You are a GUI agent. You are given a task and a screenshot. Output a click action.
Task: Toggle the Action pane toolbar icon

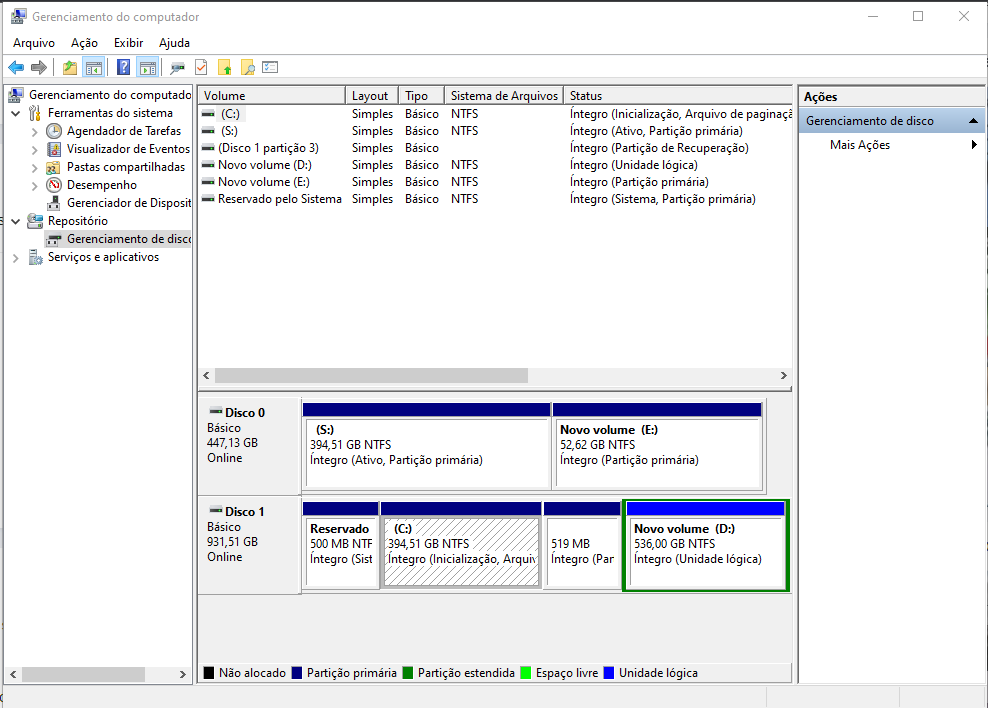coord(147,67)
